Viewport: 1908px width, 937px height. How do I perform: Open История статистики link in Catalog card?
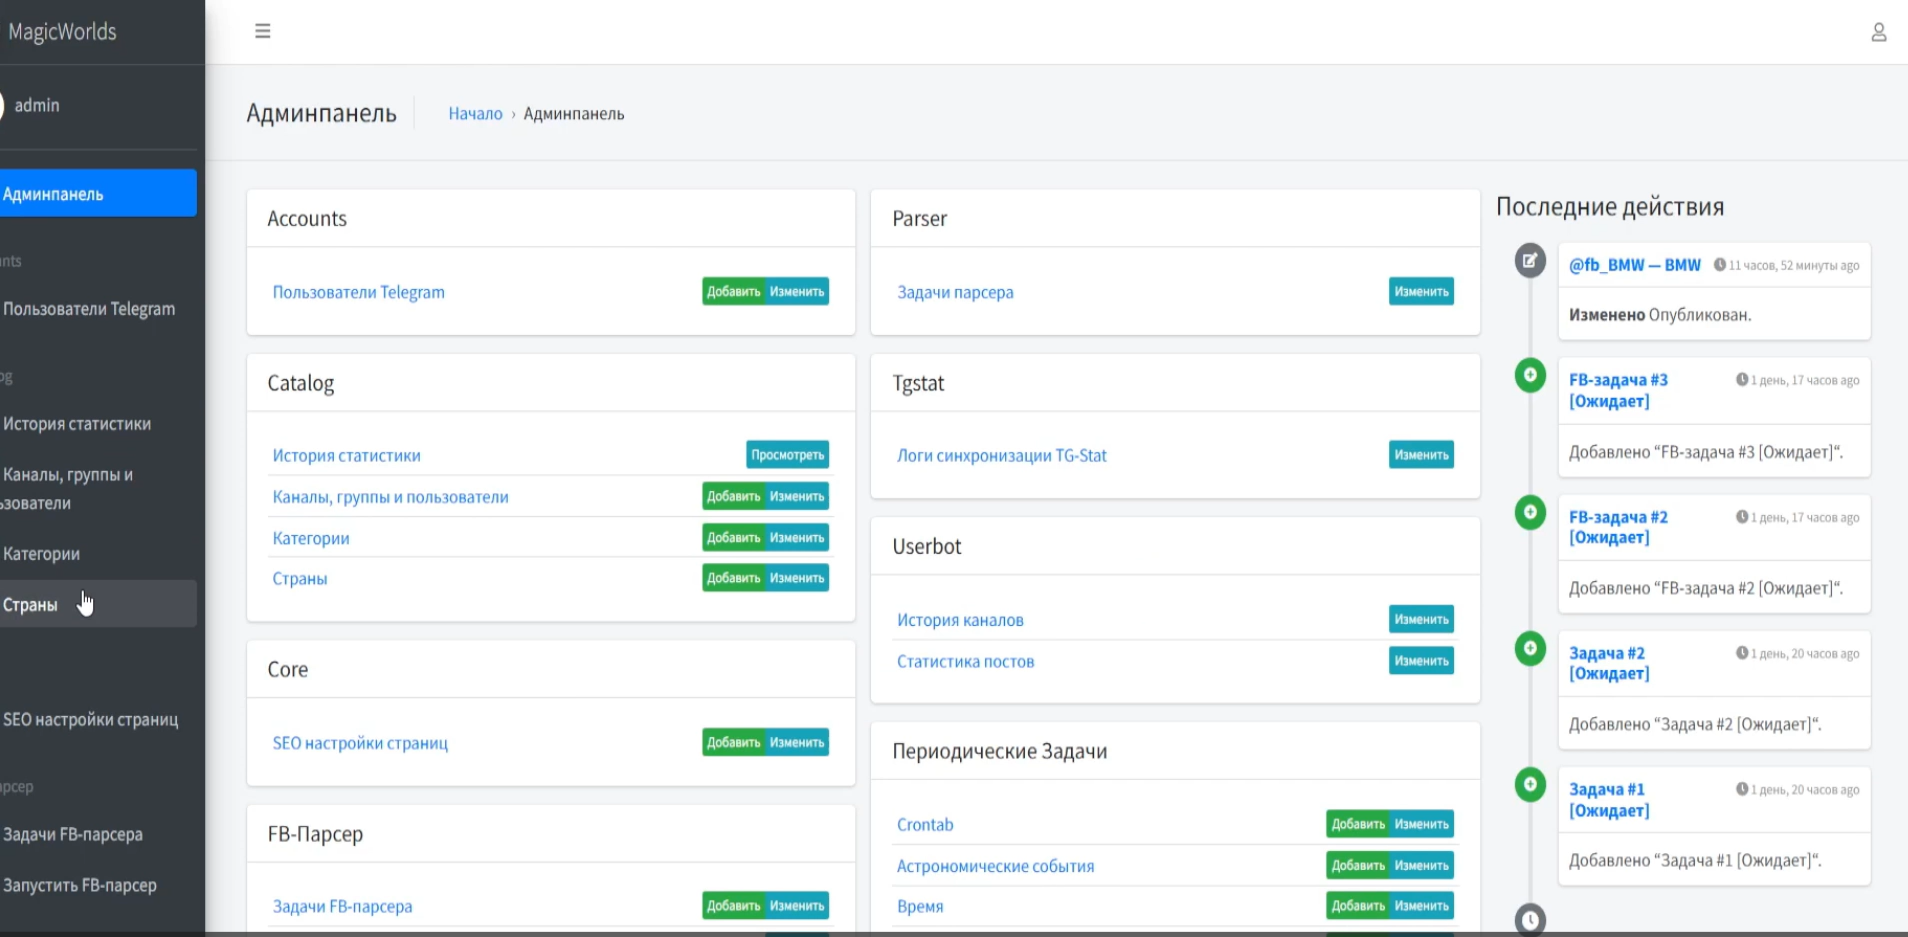coord(346,455)
